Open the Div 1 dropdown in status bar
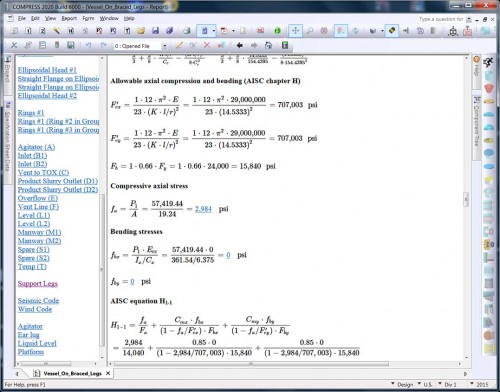The height and width of the screenshot is (392, 500). pyautogui.click(x=447, y=384)
